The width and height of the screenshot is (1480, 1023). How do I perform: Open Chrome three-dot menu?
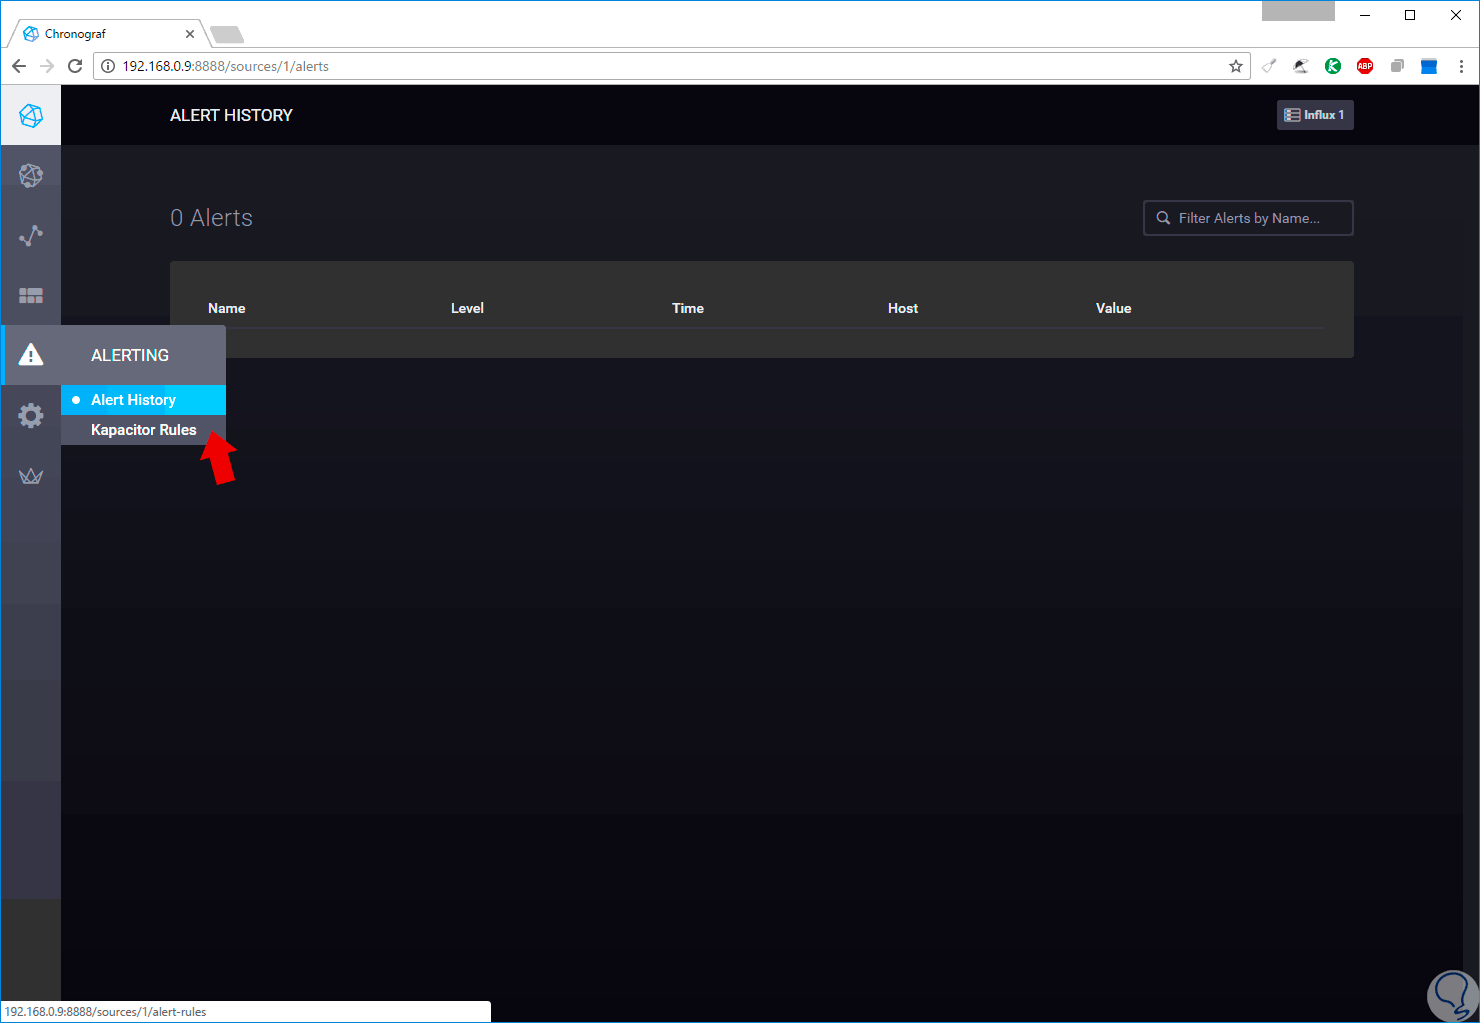[x=1461, y=66]
